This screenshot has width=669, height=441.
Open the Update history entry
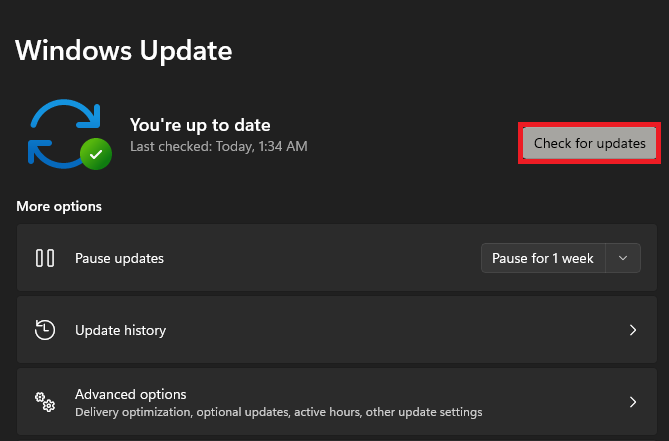[120, 330]
